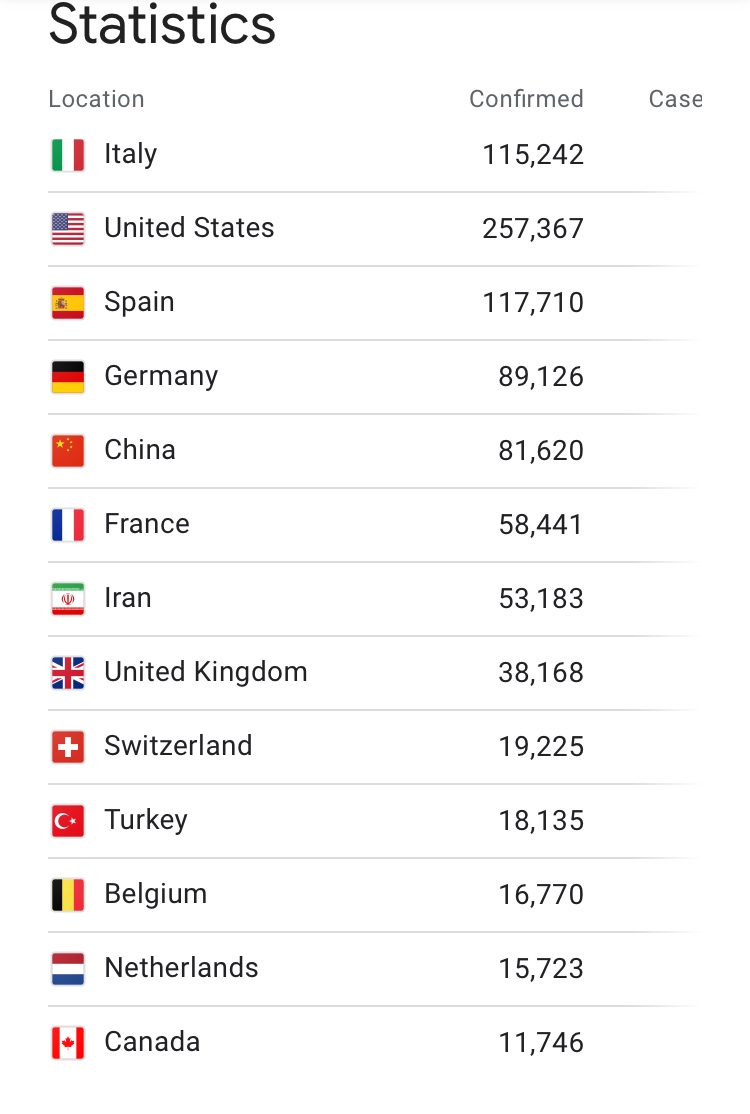Click the Italy flag icon
The width and height of the screenshot is (750, 1114).
[68, 155]
